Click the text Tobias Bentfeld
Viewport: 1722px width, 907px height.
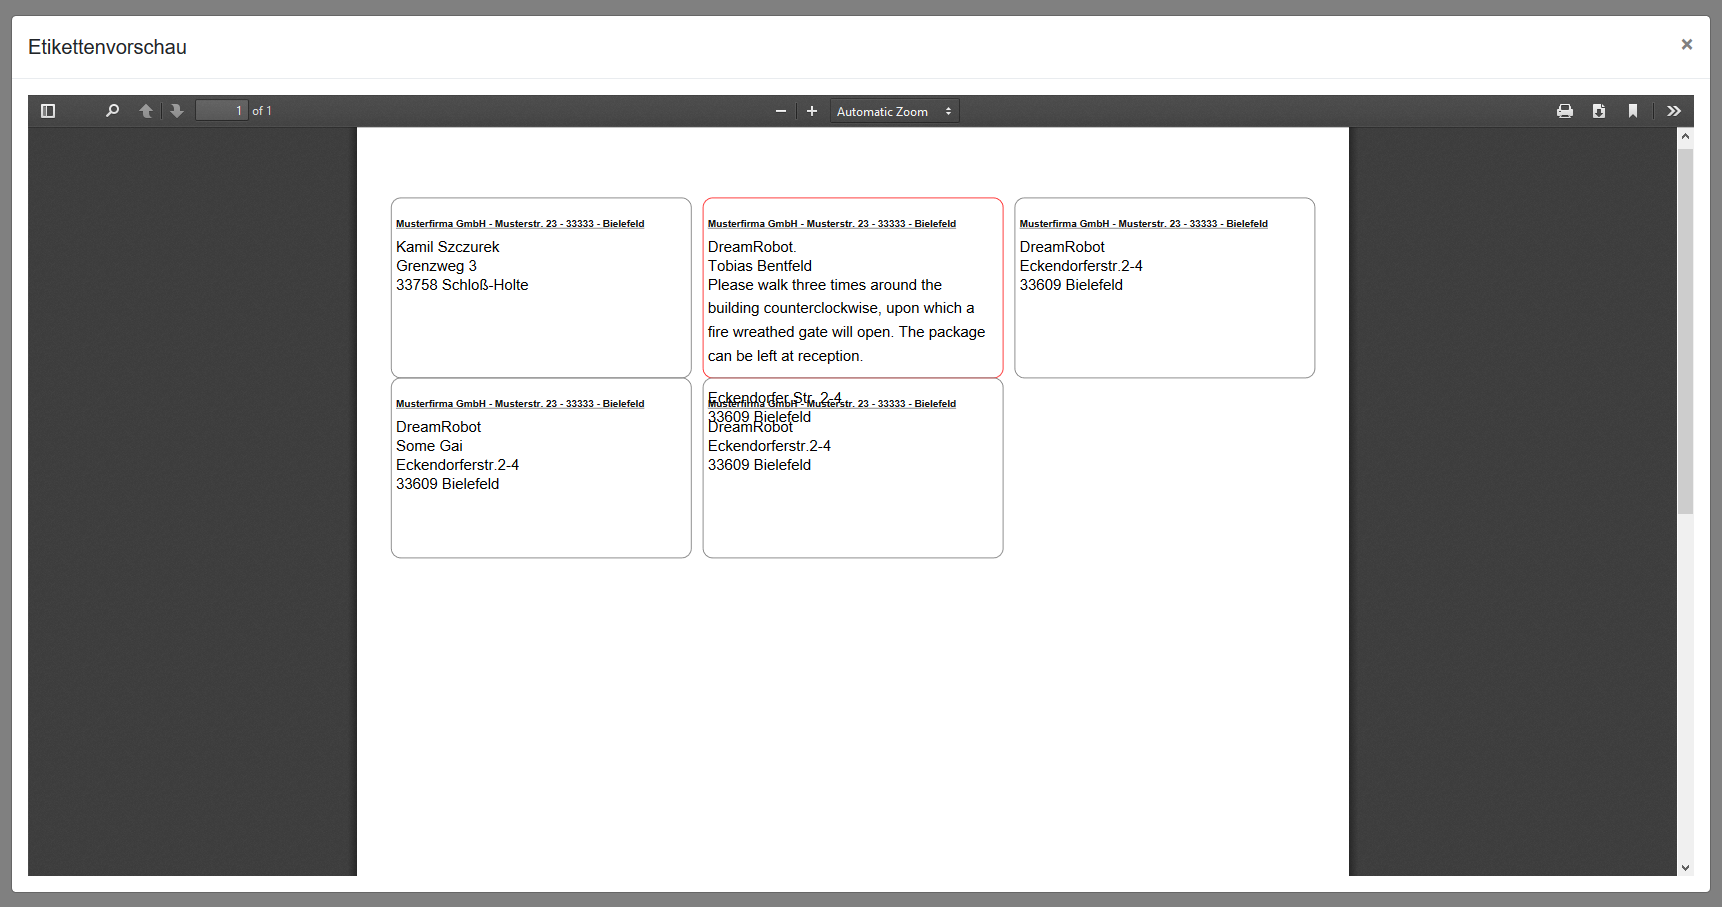tap(760, 266)
